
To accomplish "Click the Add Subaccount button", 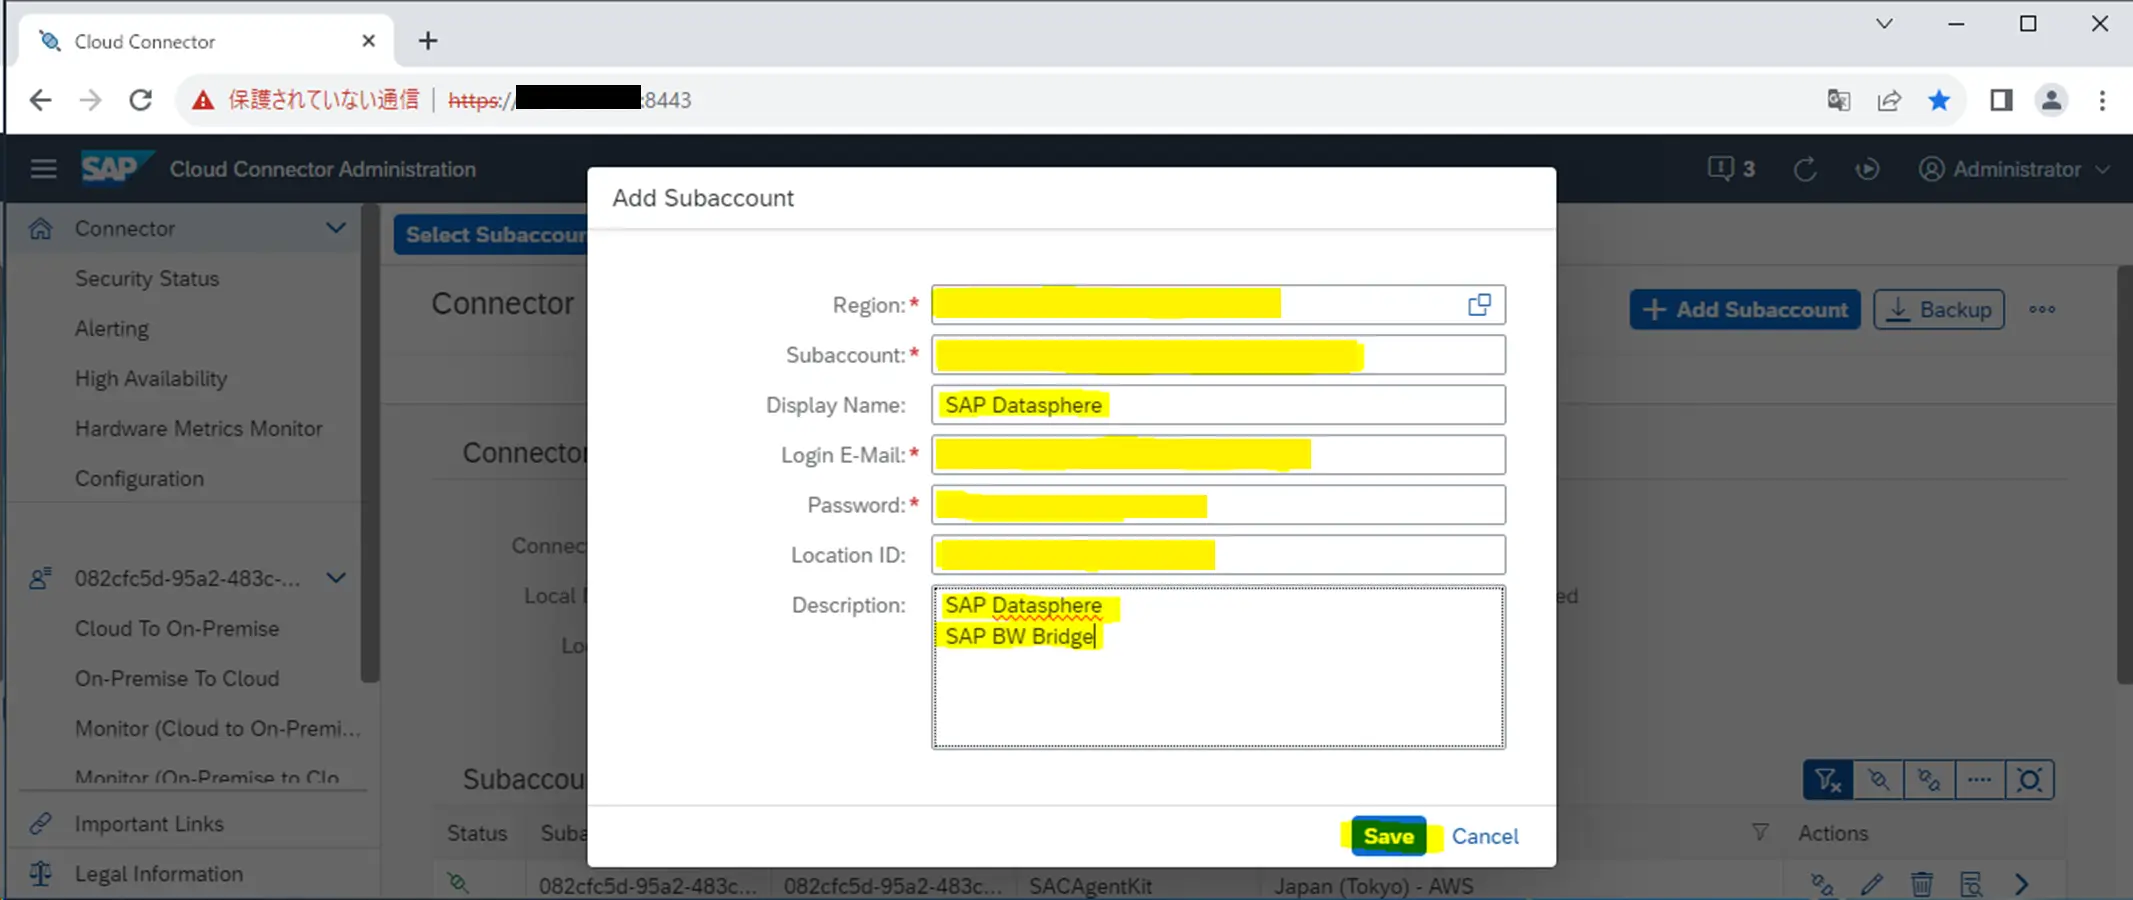I will (x=1745, y=310).
